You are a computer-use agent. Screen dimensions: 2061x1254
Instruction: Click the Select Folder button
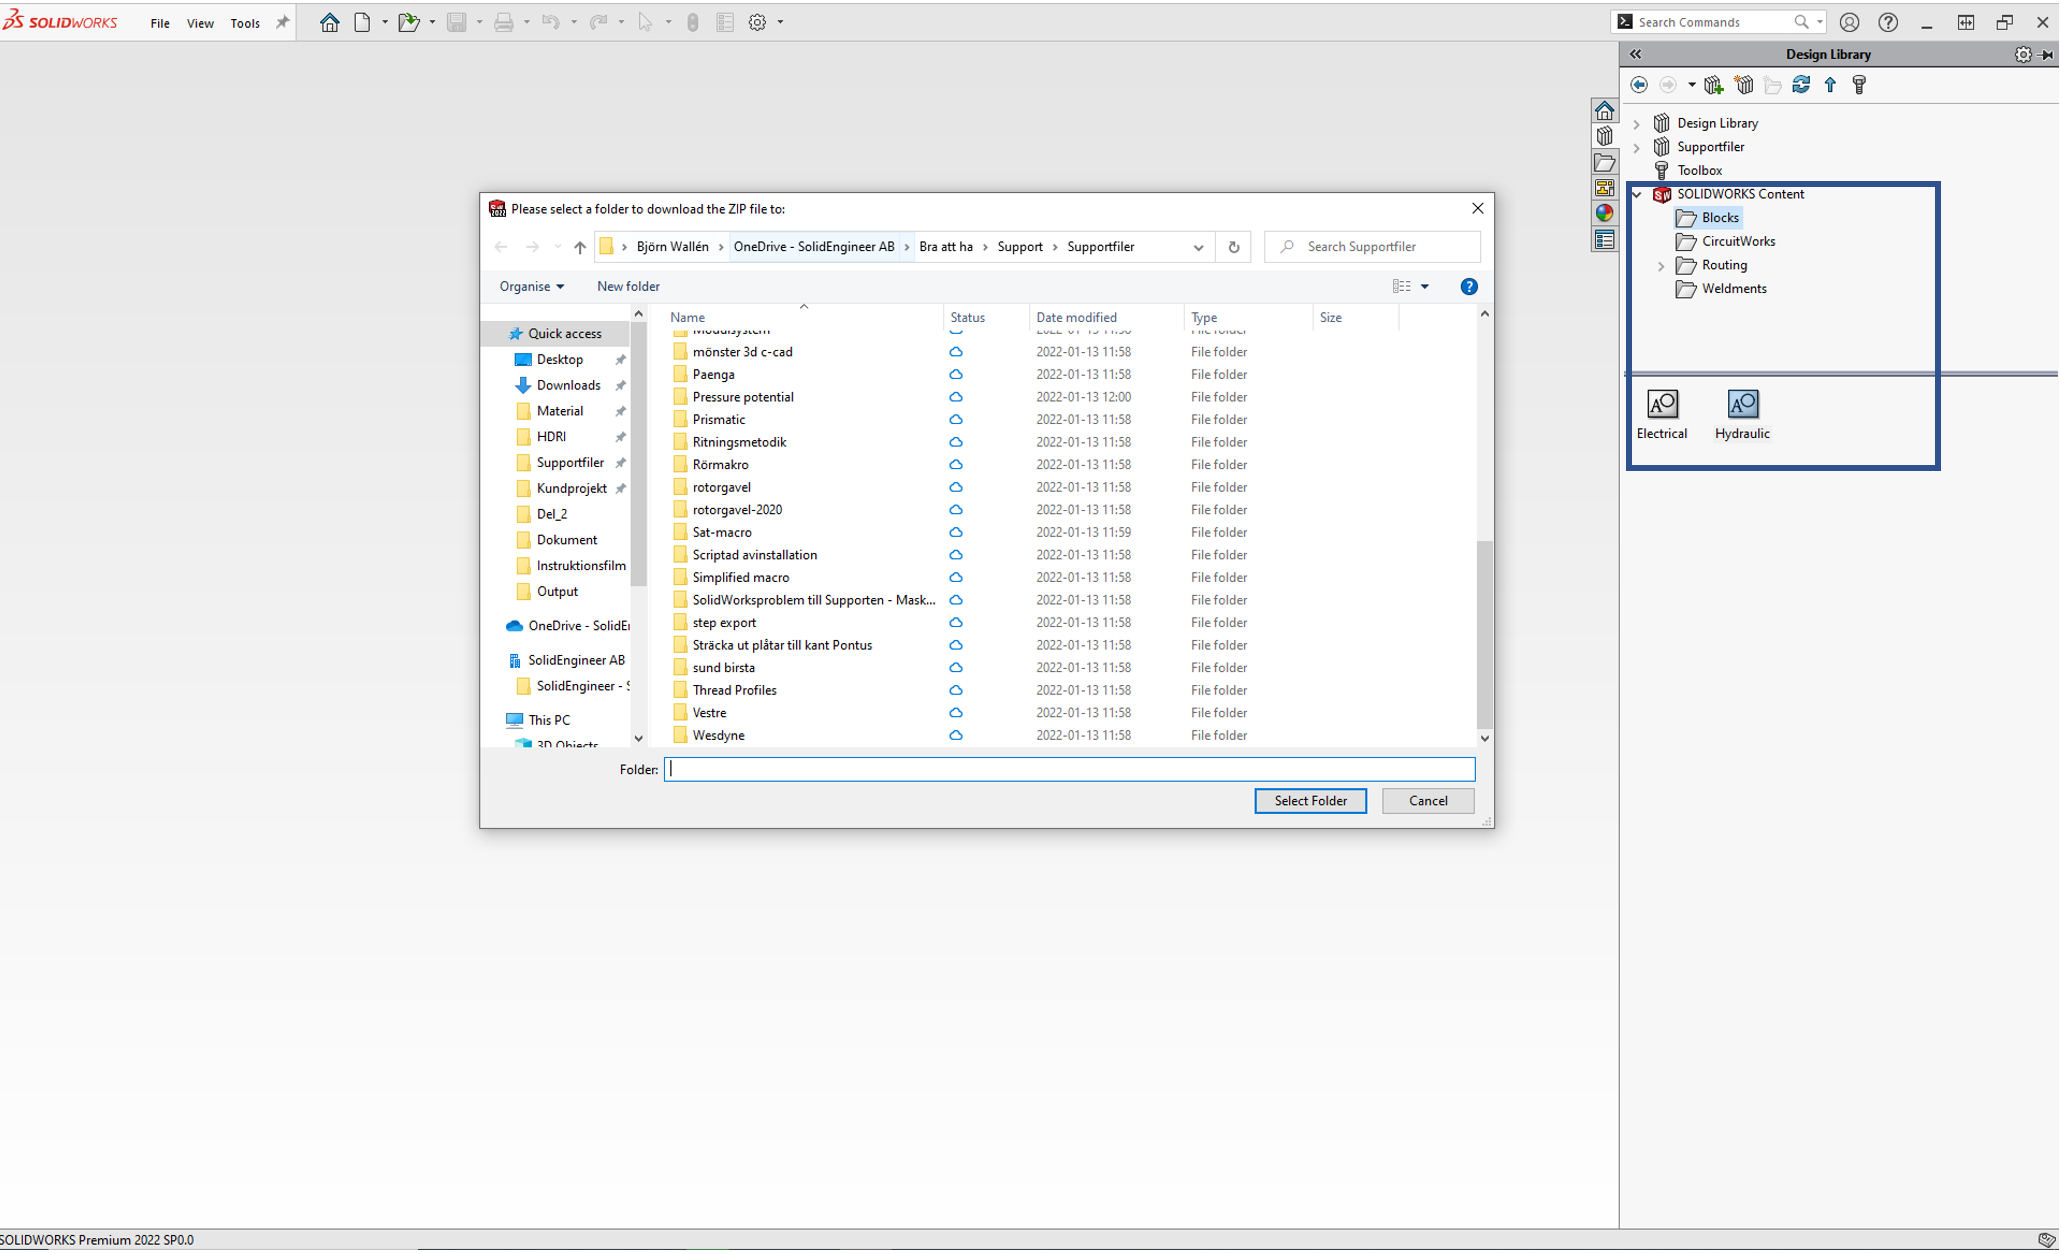coord(1310,801)
